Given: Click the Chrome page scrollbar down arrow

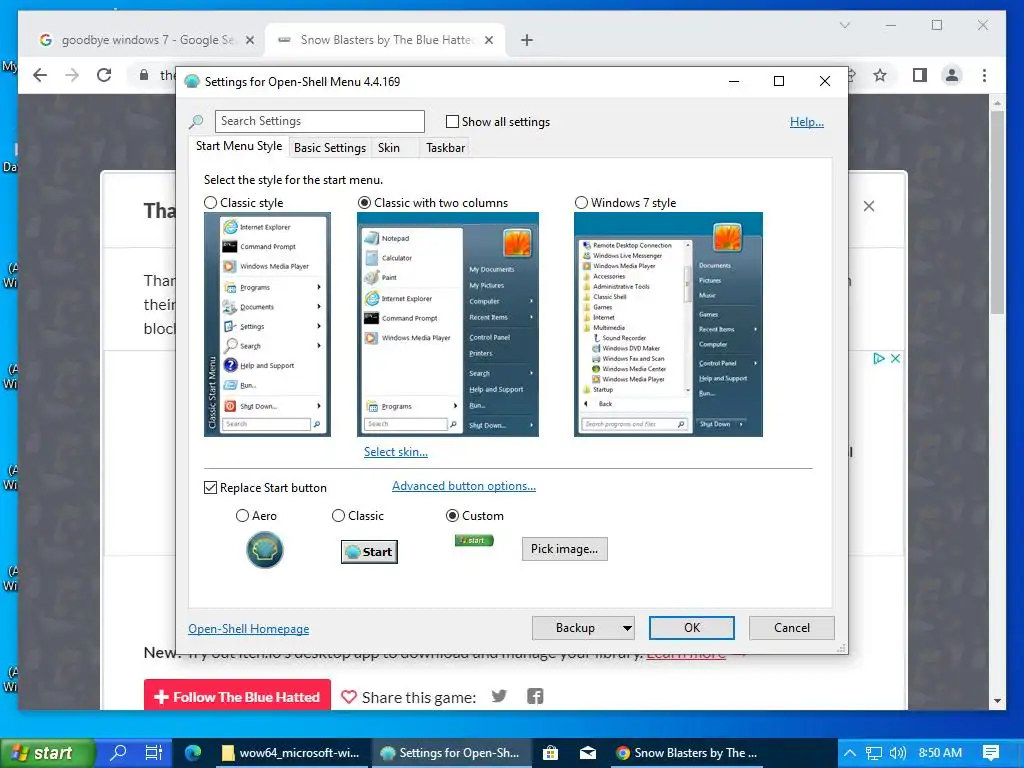Looking at the screenshot, I should pos(997,701).
